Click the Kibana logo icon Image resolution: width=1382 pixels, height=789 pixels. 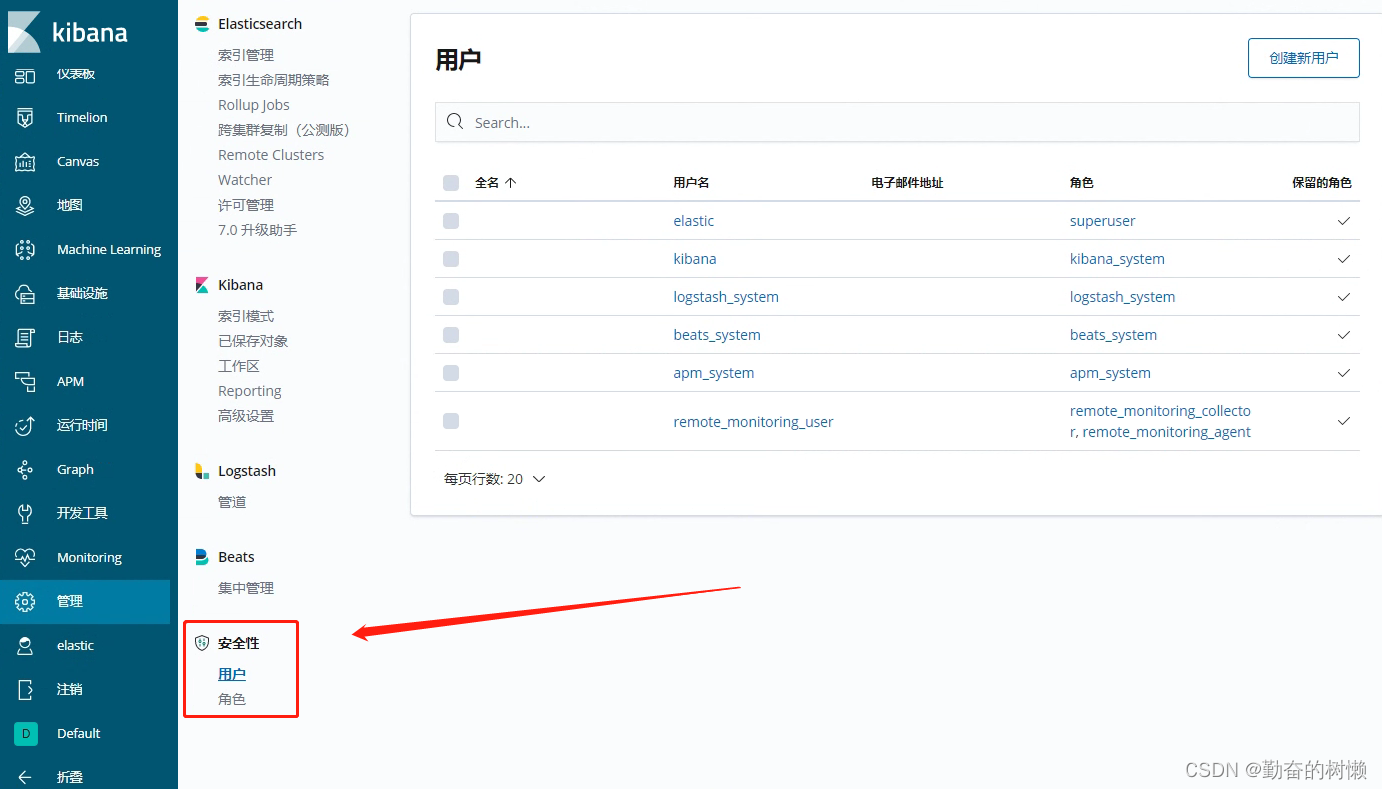point(24,32)
